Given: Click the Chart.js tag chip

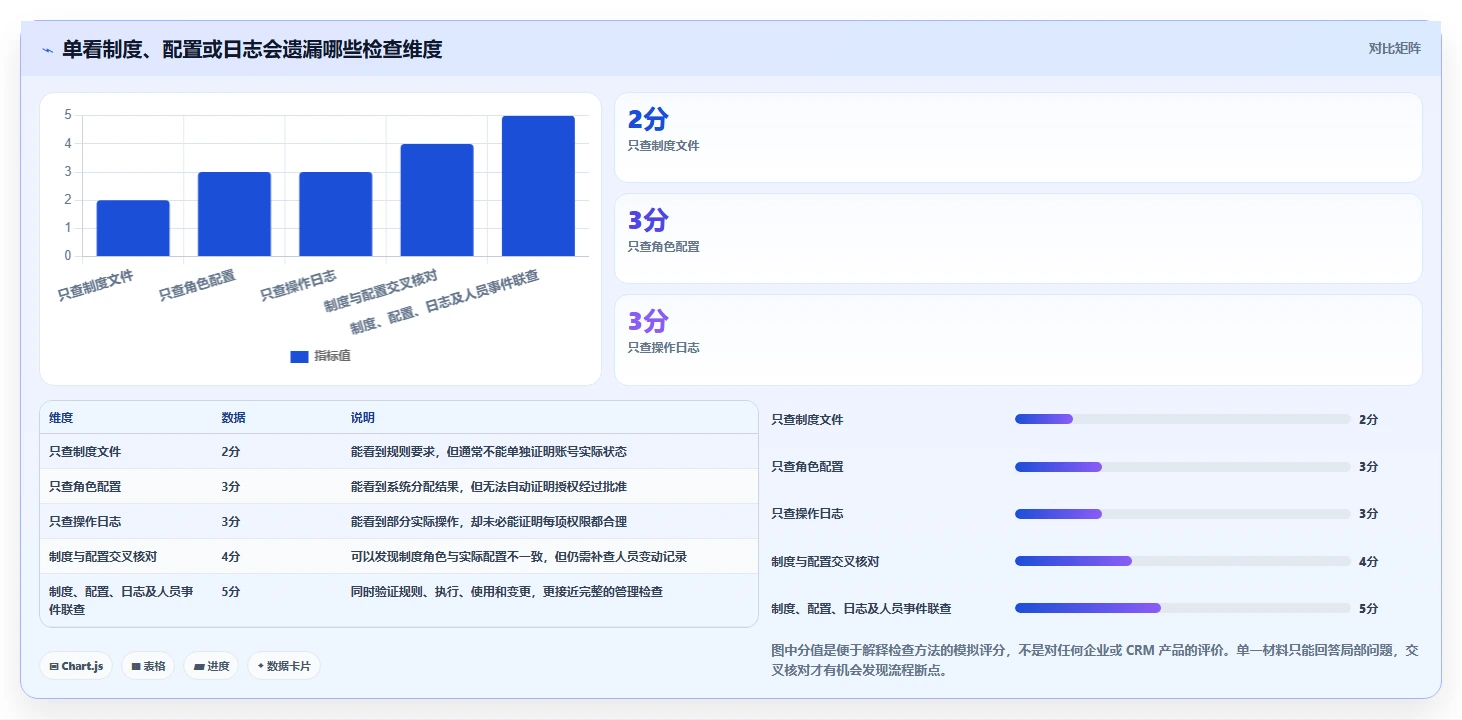Looking at the screenshot, I should click(x=76, y=666).
